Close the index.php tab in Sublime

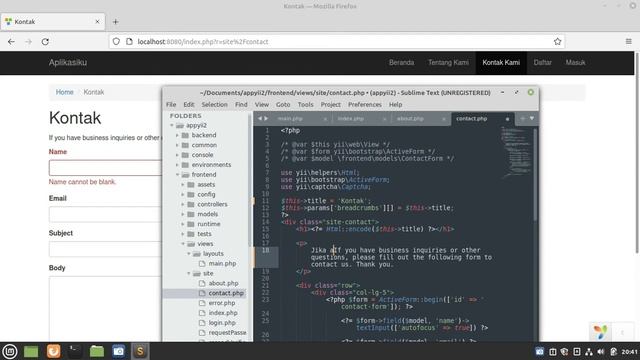[384, 119]
